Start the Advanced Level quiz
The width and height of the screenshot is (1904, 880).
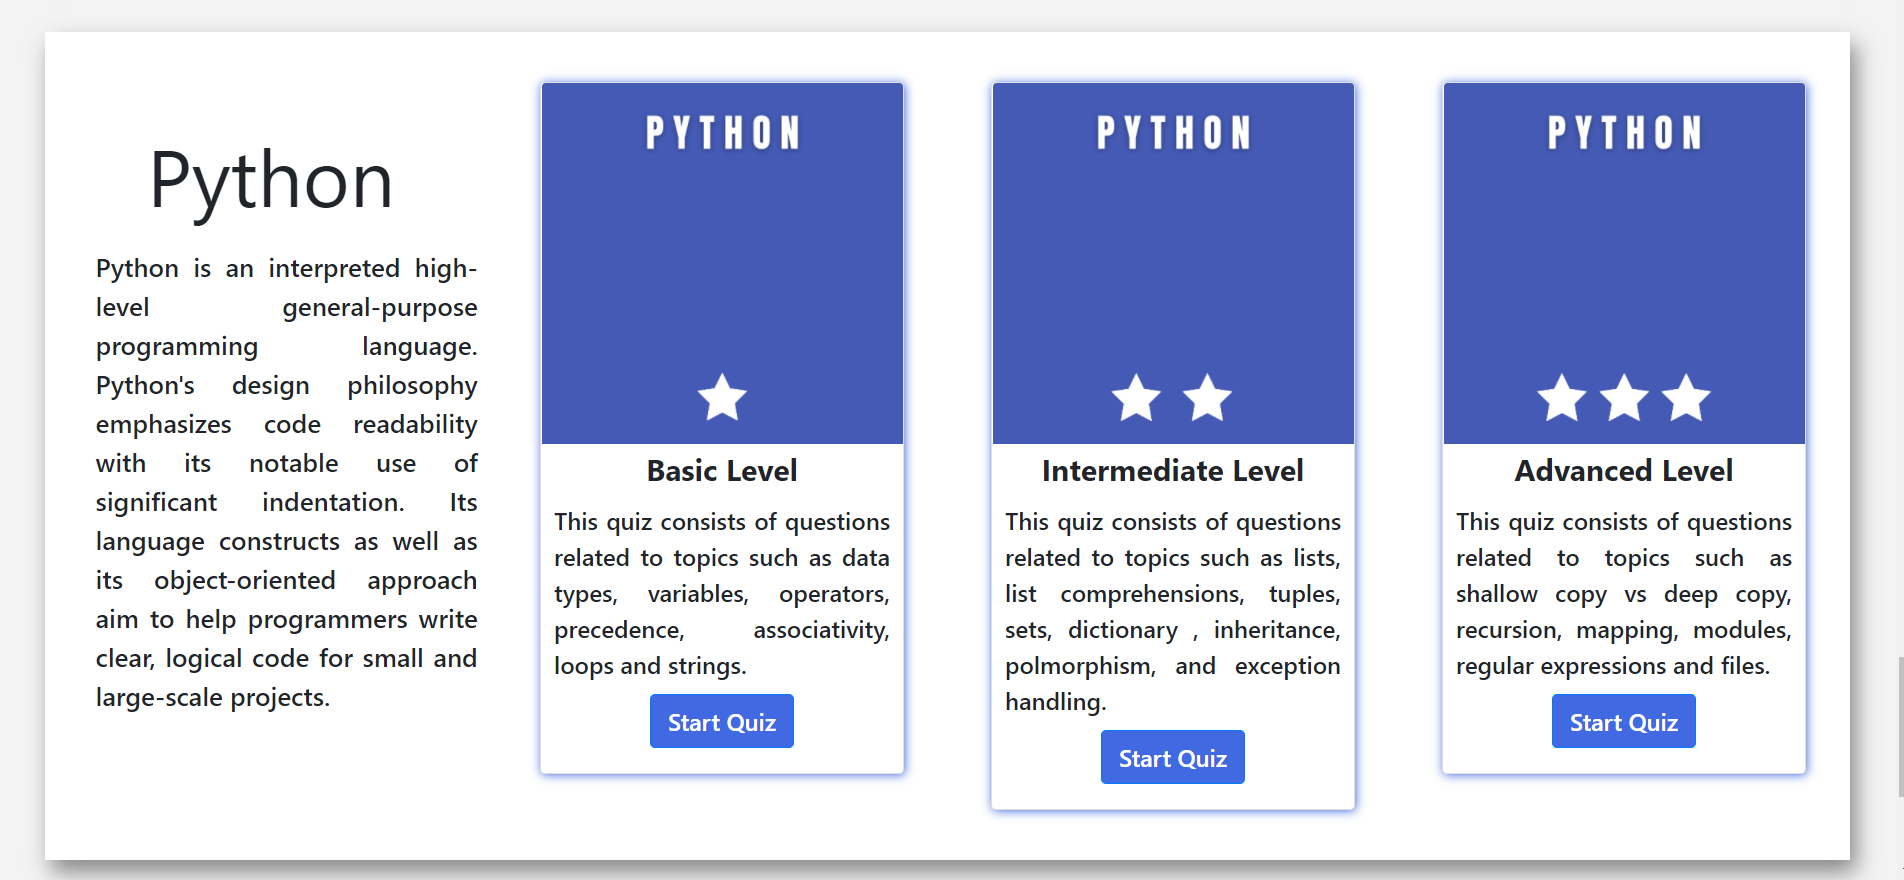point(1622,721)
